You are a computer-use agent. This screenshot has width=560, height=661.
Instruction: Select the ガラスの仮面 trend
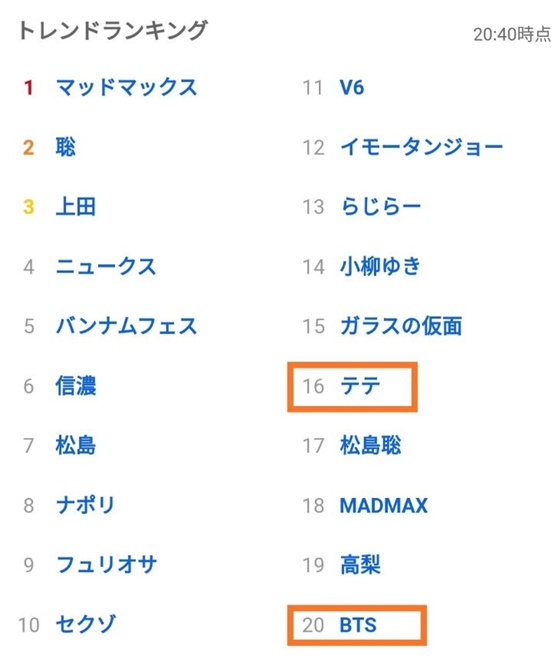[x=401, y=326]
